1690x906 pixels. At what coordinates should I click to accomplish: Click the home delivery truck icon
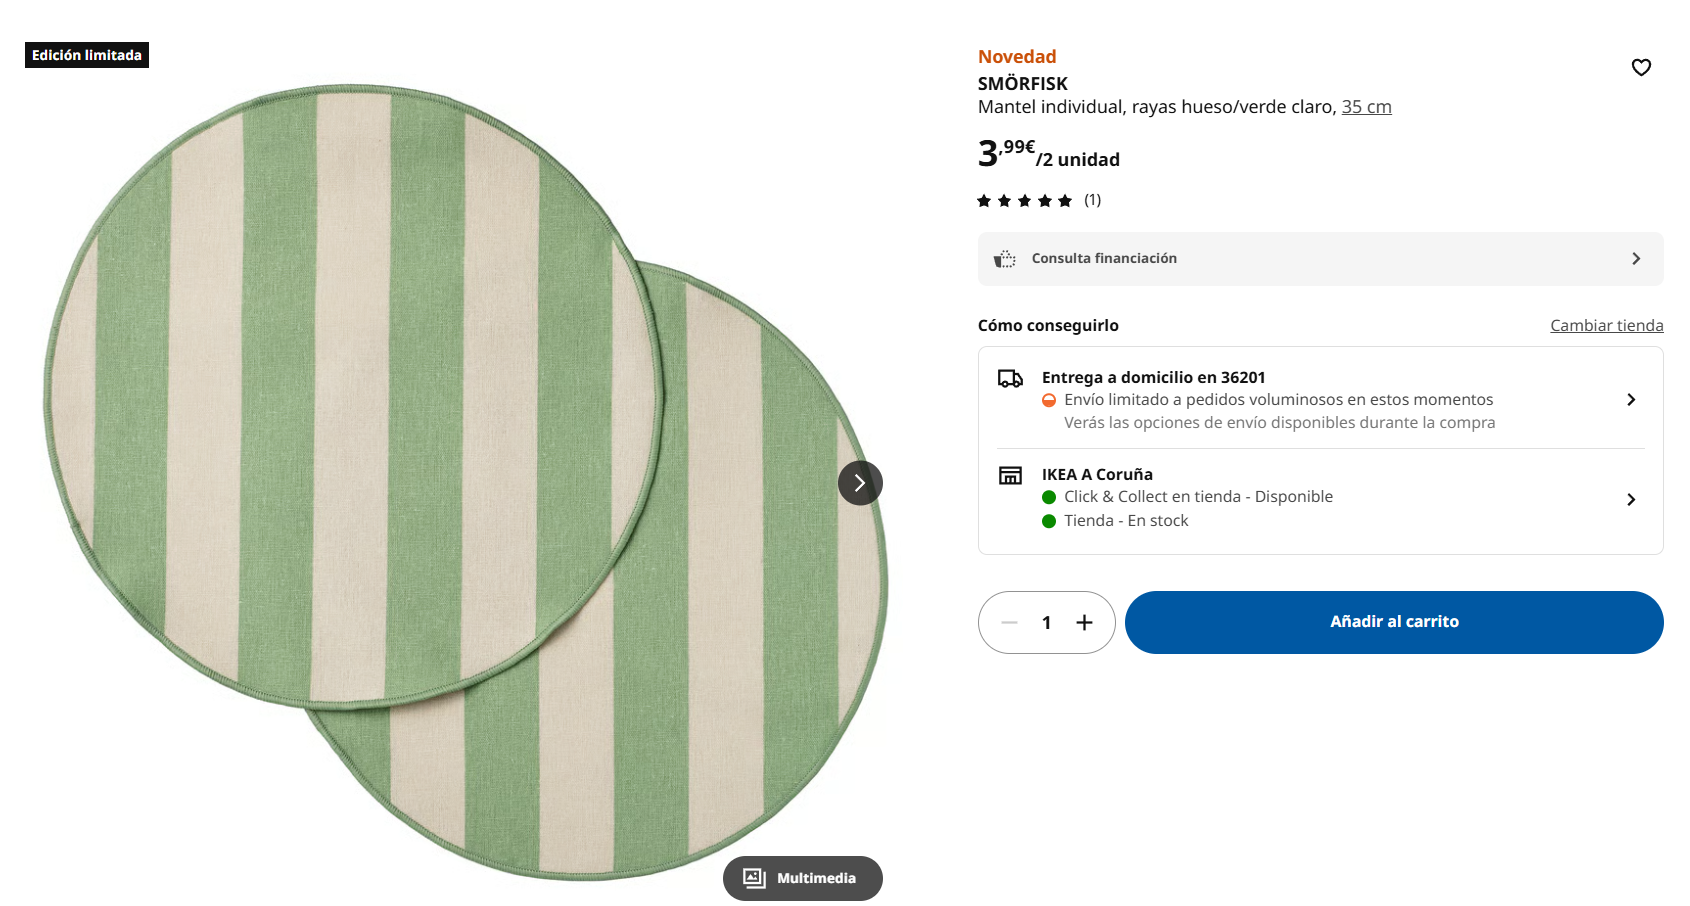pyautogui.click(x=1010, y=378)
